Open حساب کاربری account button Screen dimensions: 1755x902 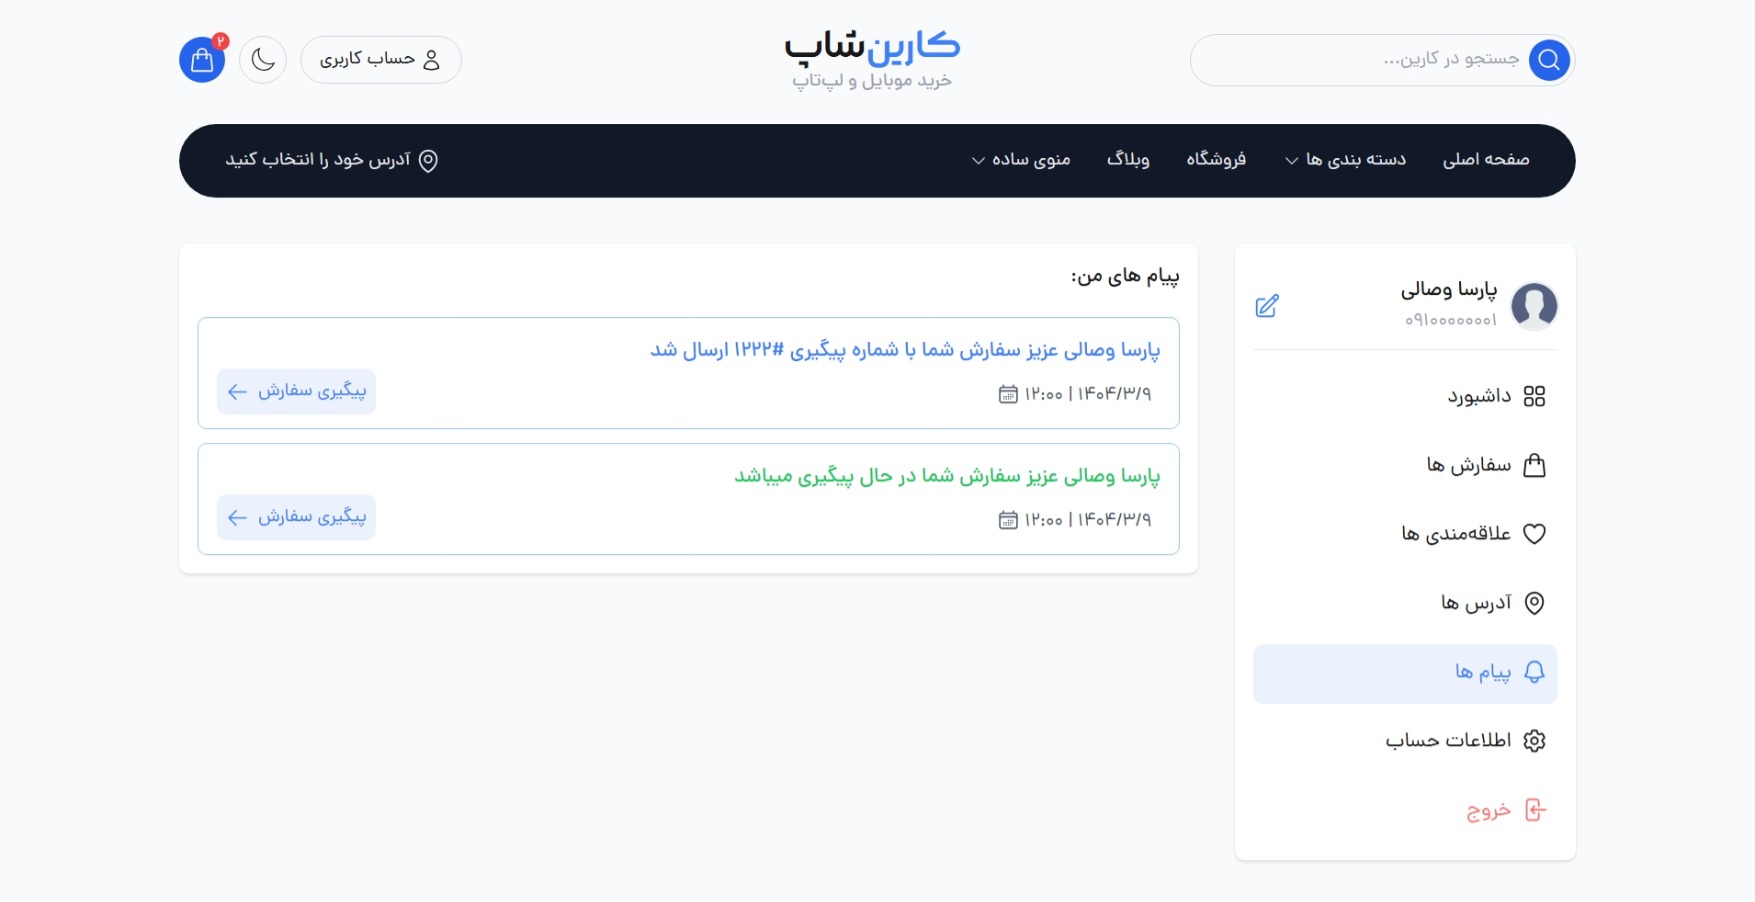click(x=381, y=60)
